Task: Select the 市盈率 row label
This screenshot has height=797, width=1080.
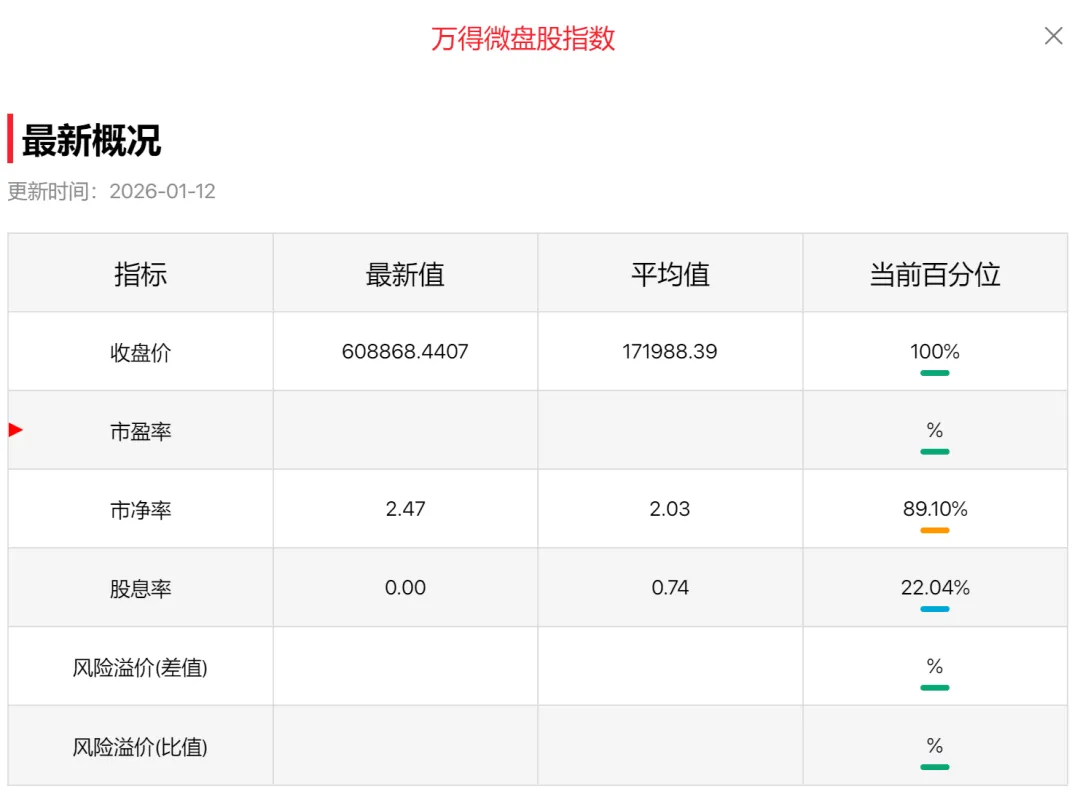Action: 141,431
